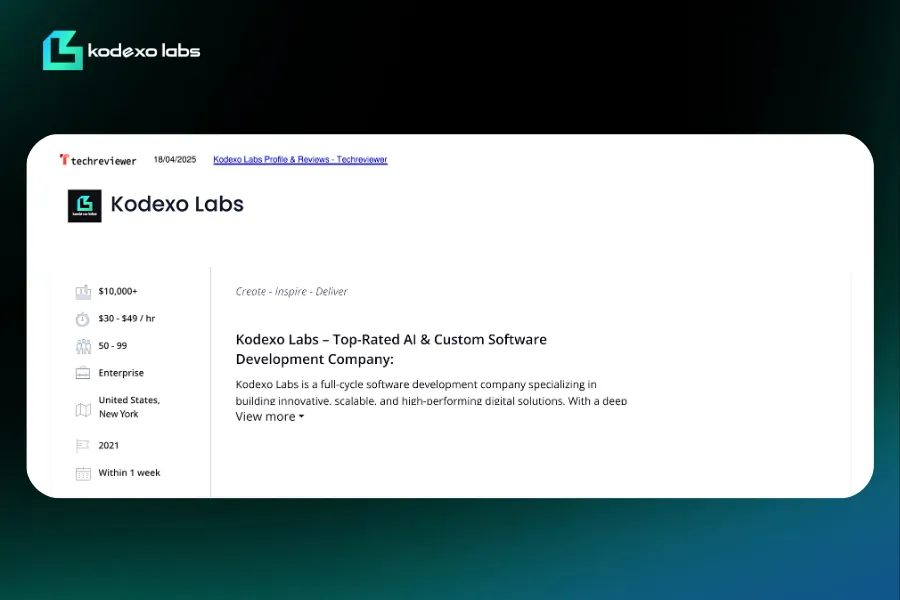This screenshot has width=900, height=600.
Task: Click the founded year flag icon
Action: click(x=83, y=446)
